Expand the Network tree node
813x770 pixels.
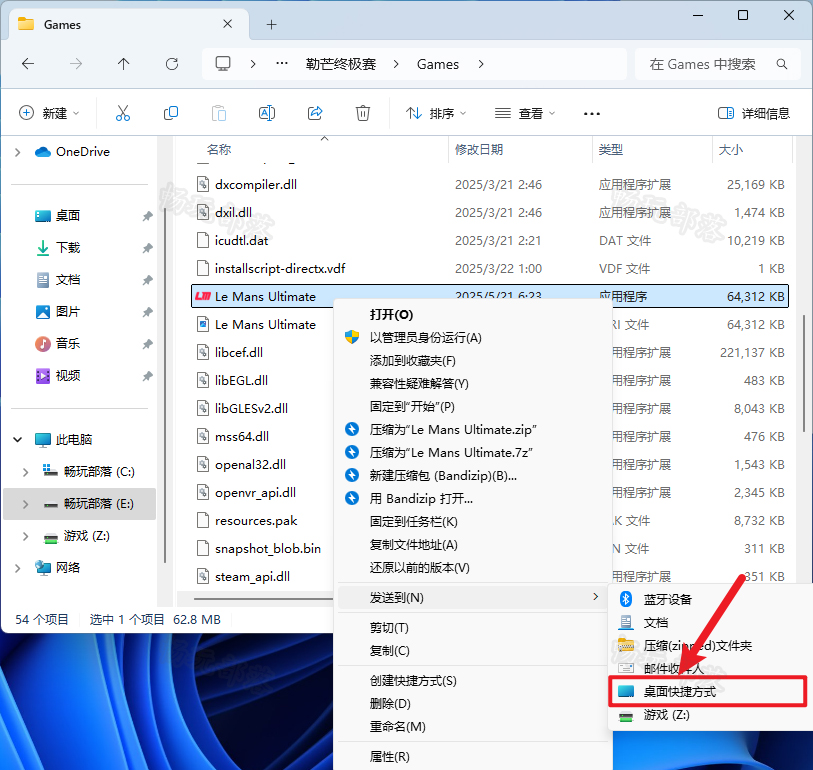[18, 568]
